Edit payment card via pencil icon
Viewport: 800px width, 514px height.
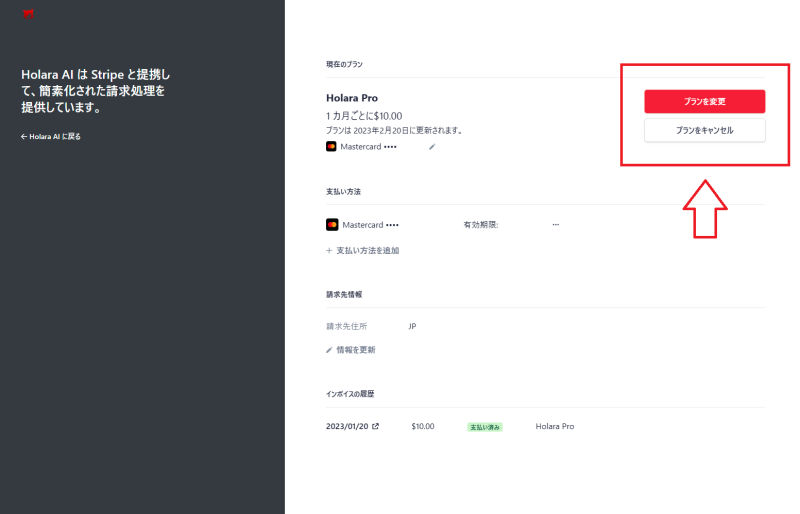[432, 147]
